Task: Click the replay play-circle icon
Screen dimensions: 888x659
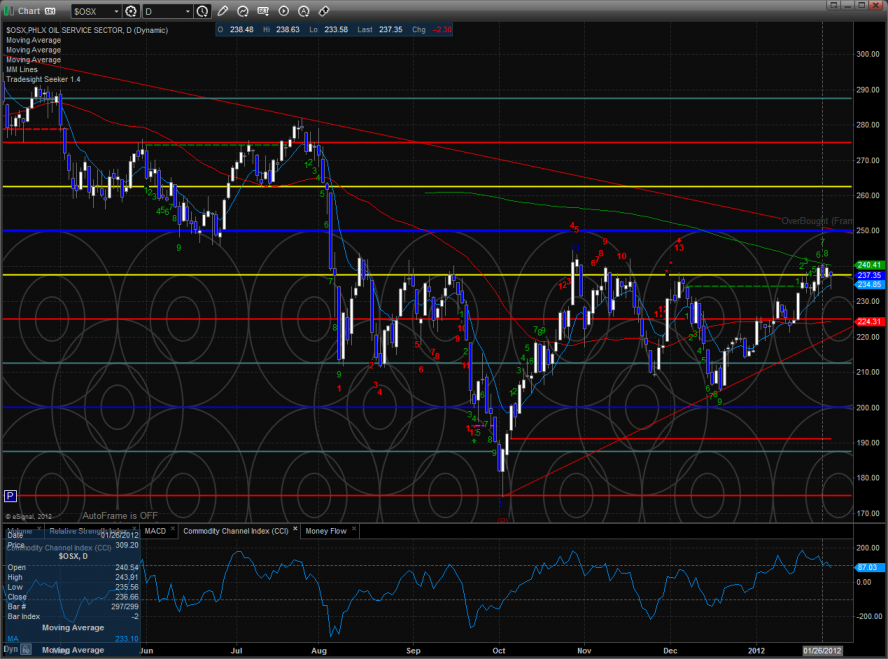Action: point(284,11)
